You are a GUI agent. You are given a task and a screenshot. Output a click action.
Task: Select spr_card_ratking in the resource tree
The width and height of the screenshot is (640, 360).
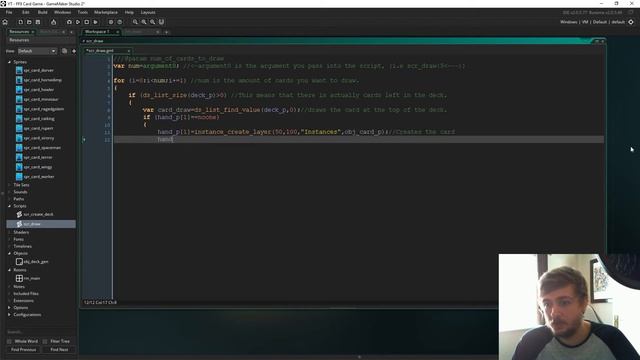39,119
